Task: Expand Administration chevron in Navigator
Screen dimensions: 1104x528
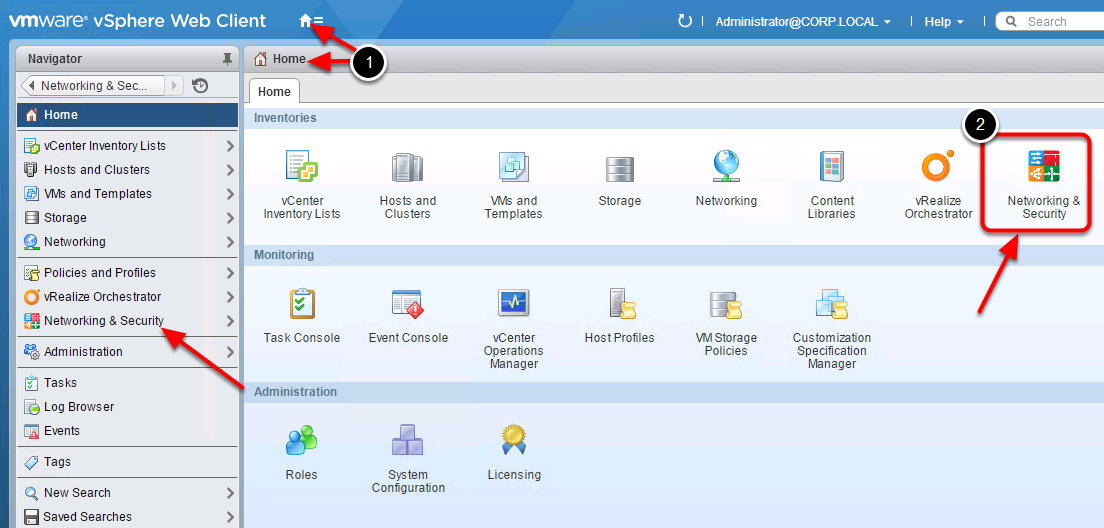Action: (230, 352)
